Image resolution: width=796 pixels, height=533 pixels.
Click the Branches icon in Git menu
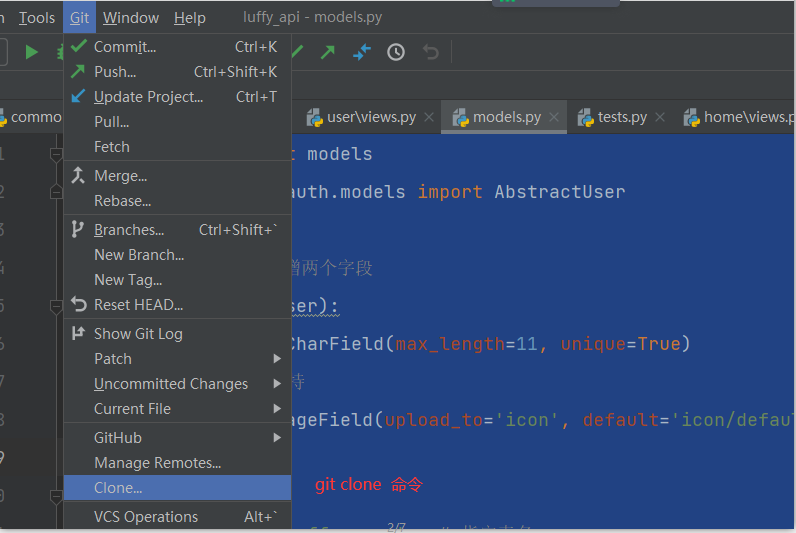[x=79, y=230]
